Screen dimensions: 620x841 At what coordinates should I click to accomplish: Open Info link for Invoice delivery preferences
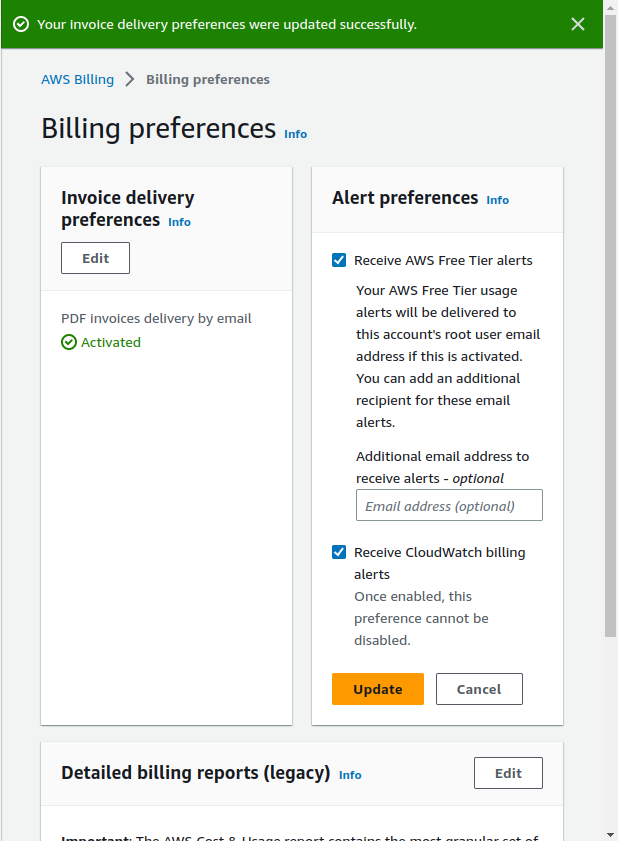click(x=179, y=222)
